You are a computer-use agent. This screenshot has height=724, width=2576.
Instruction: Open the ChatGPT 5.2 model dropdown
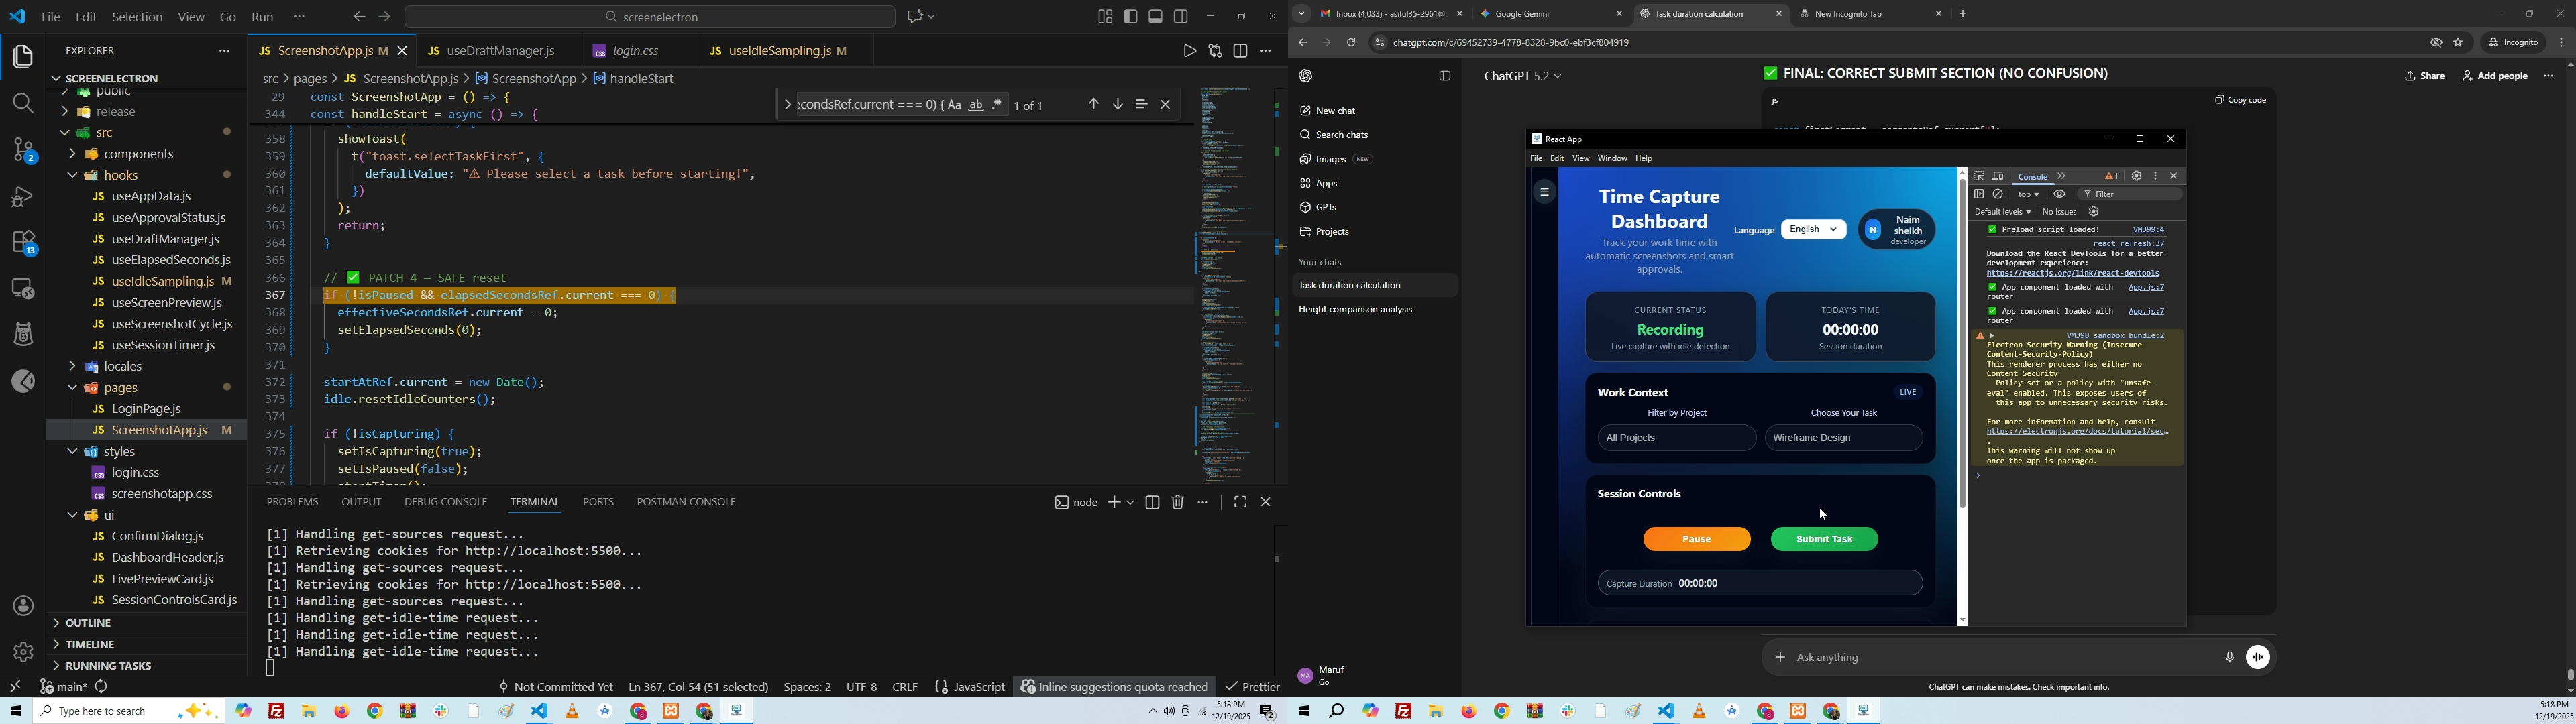point(1523,77)
